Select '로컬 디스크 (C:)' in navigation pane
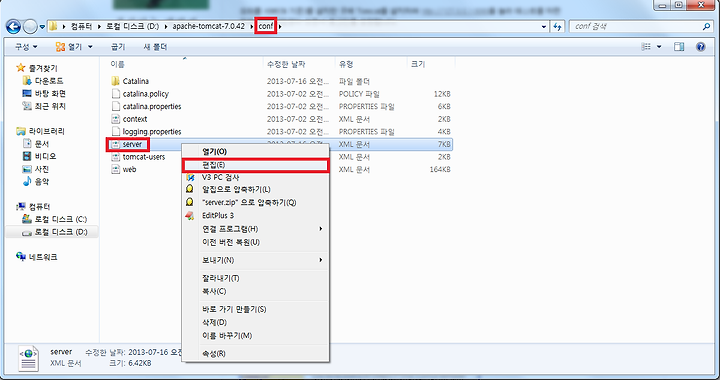The height and width of the screenshot is (380, 720). 54,219
